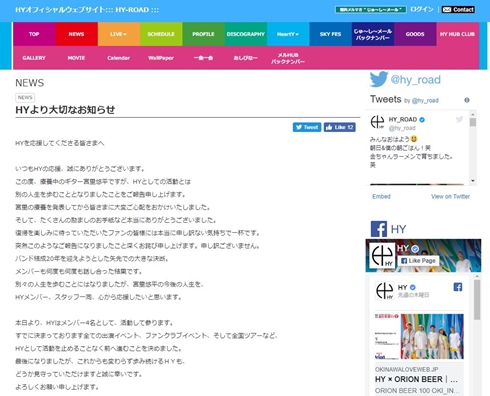The height and width of the screenshot is (396, 490).
Task: Click the HY_ROAD account name in tweet
Action: pyautogui.click(x=403, y=119)
